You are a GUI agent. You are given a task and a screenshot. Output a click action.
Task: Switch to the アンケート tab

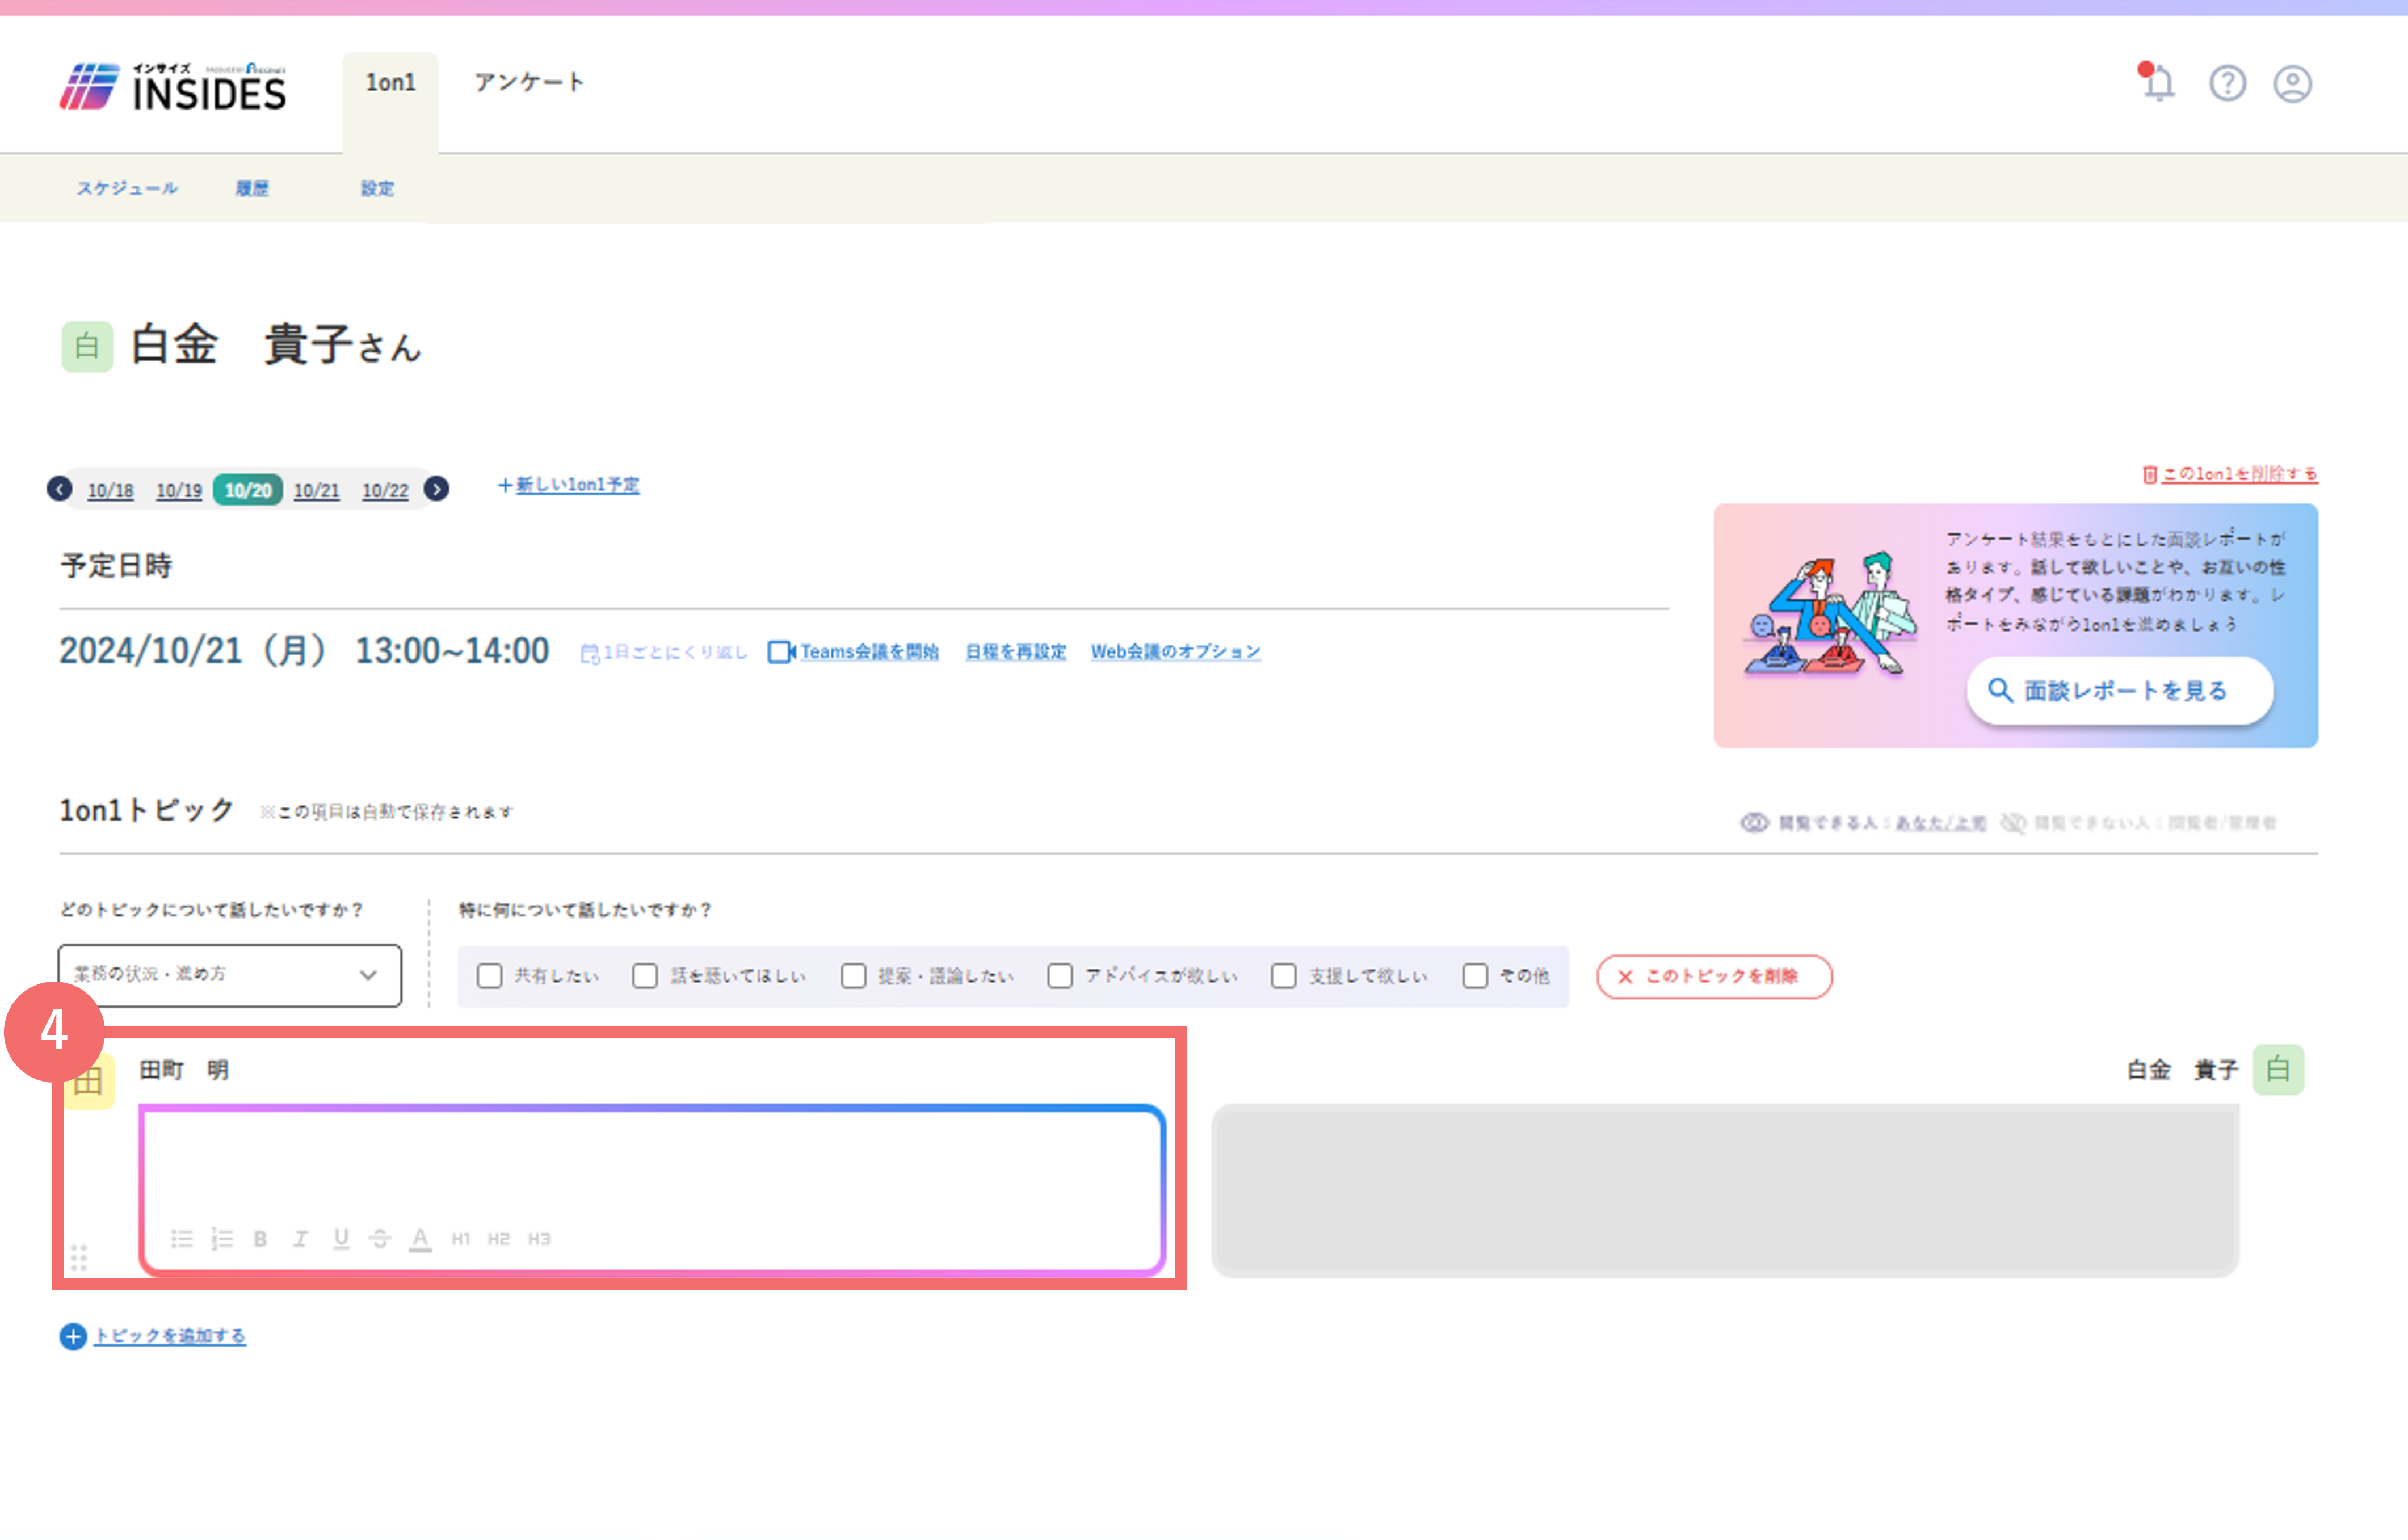coord(529,82)
